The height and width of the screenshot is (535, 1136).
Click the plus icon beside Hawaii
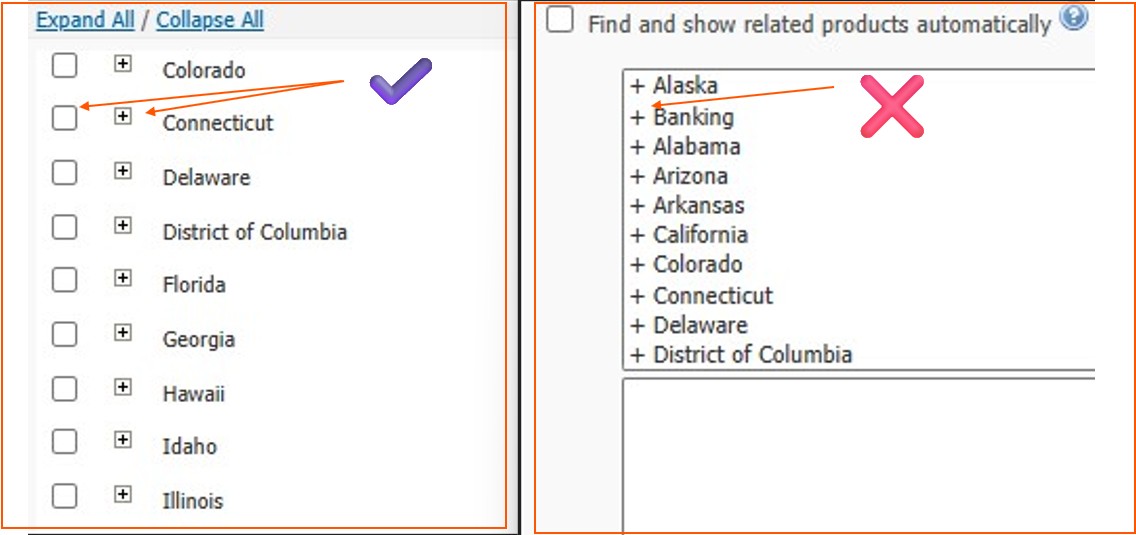[x=122, y=386]
